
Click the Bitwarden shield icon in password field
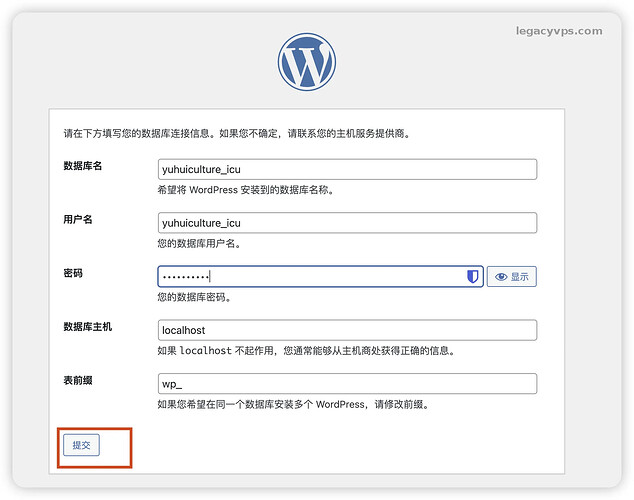(x=472, y=276)
